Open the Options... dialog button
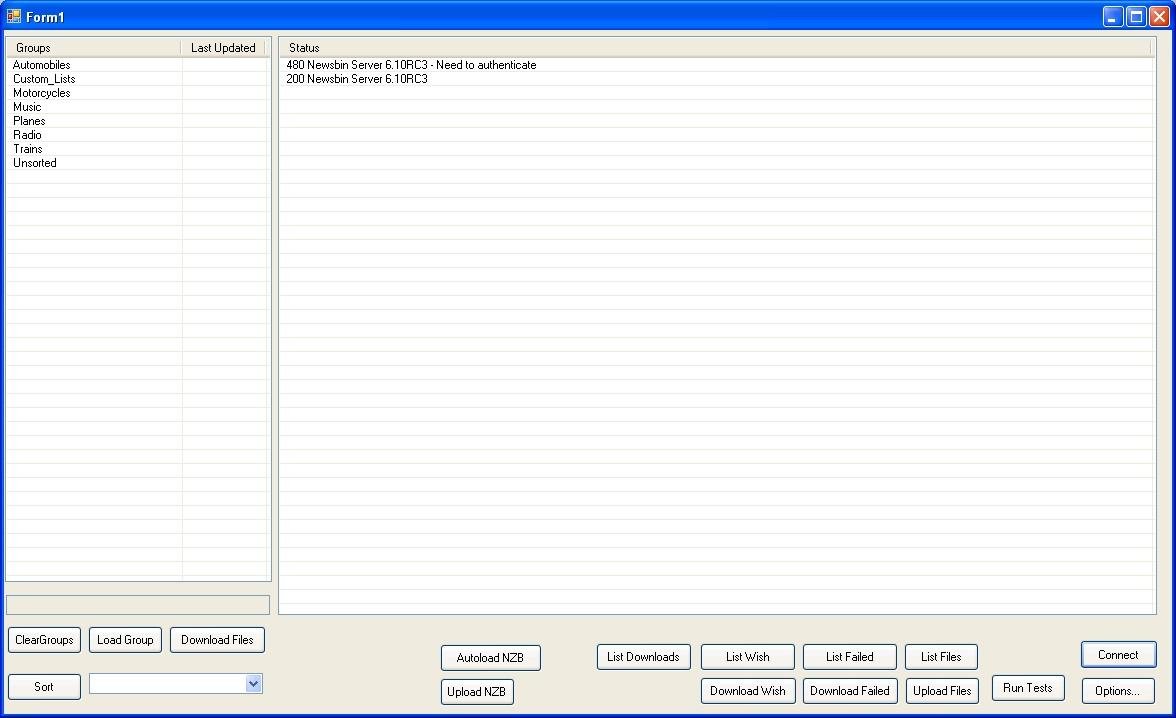The height and width of the screenshot is (718, 1176). pos(1118,691)
